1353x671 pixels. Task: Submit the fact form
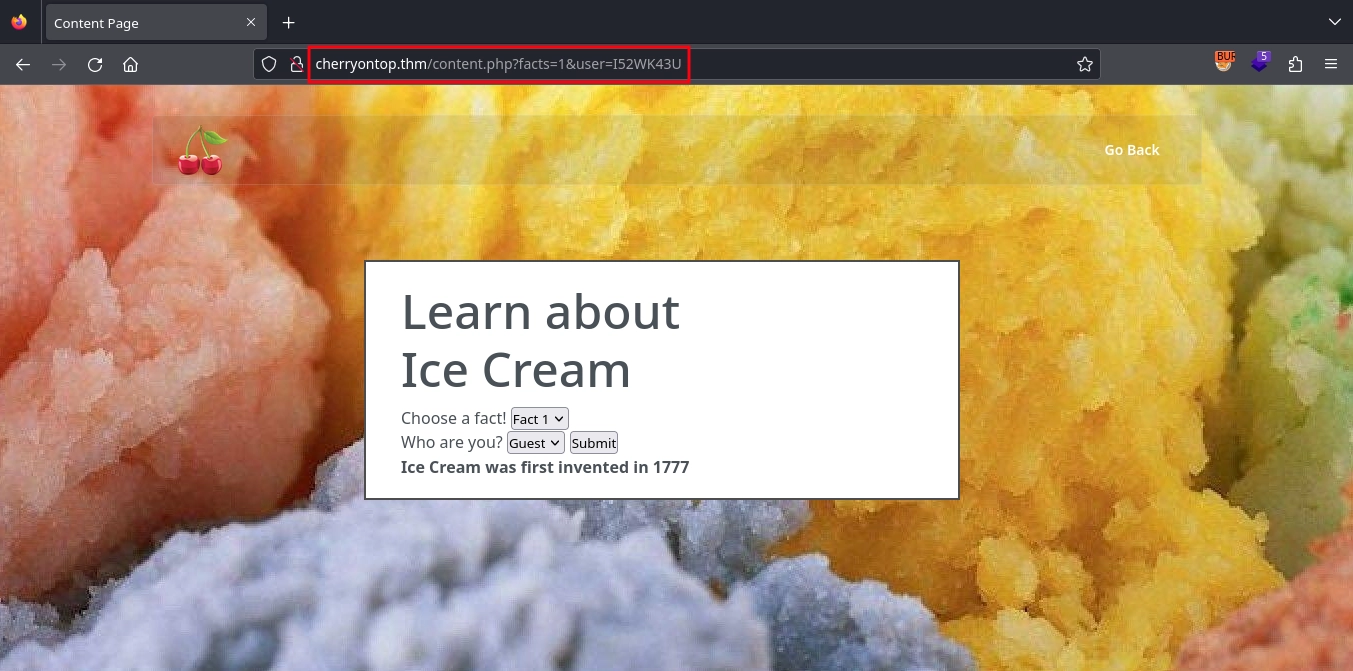click(x=594, y=443)
